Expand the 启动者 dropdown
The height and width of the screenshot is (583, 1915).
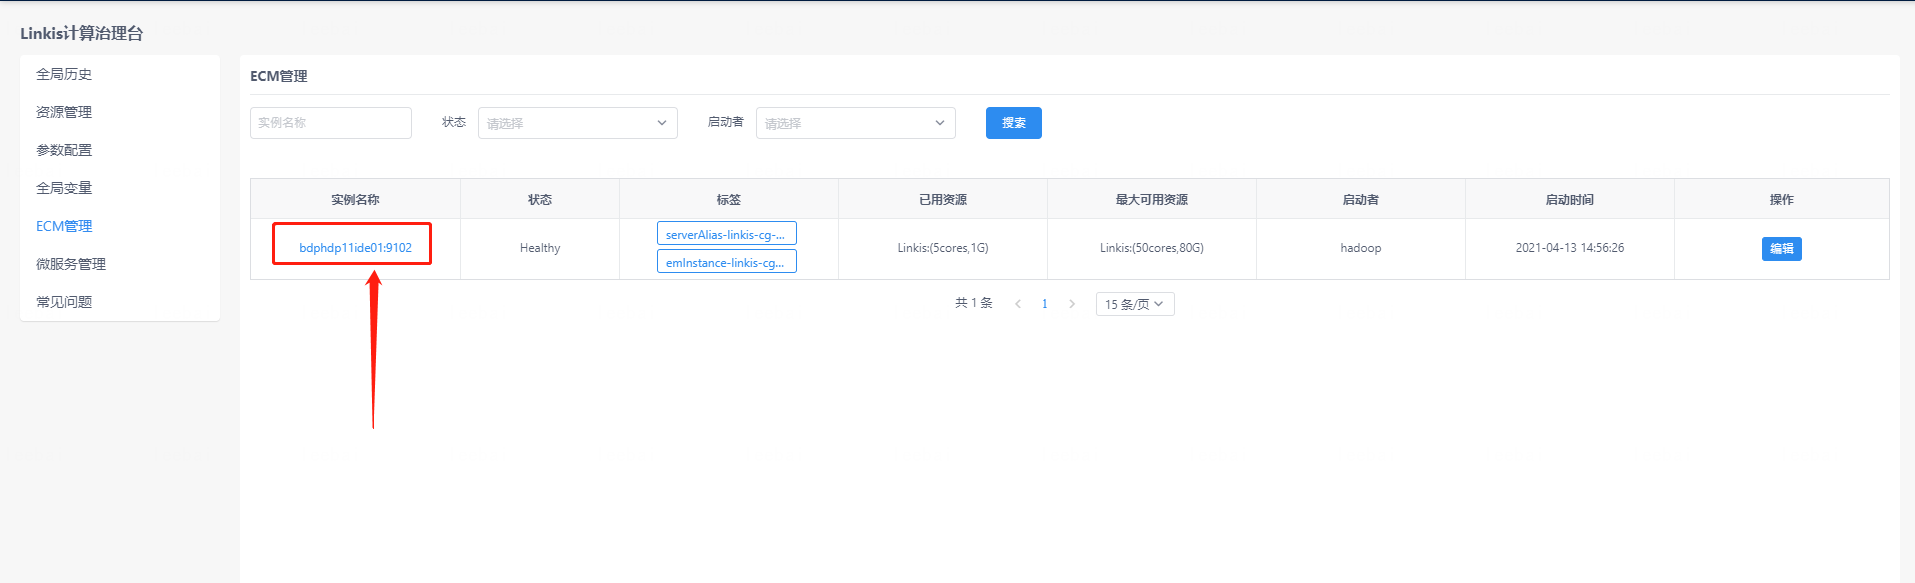click(855, 123)
